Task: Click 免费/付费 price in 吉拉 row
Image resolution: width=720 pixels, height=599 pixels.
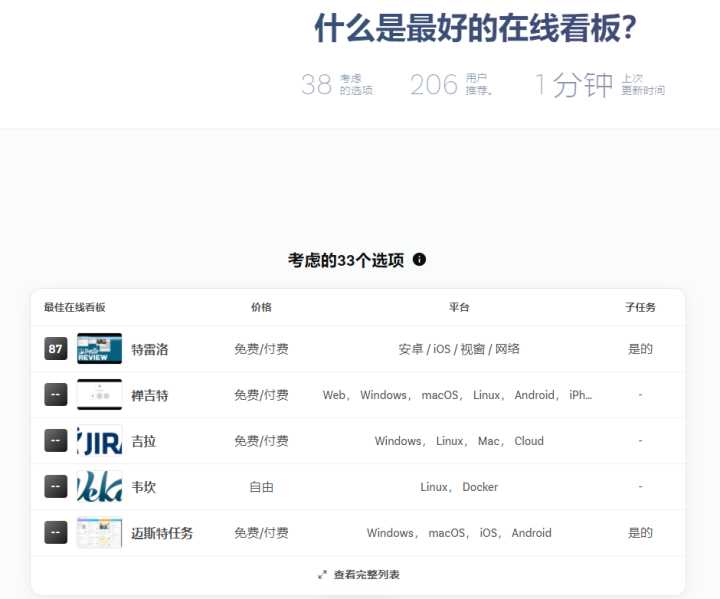Action: pos(261,441)
